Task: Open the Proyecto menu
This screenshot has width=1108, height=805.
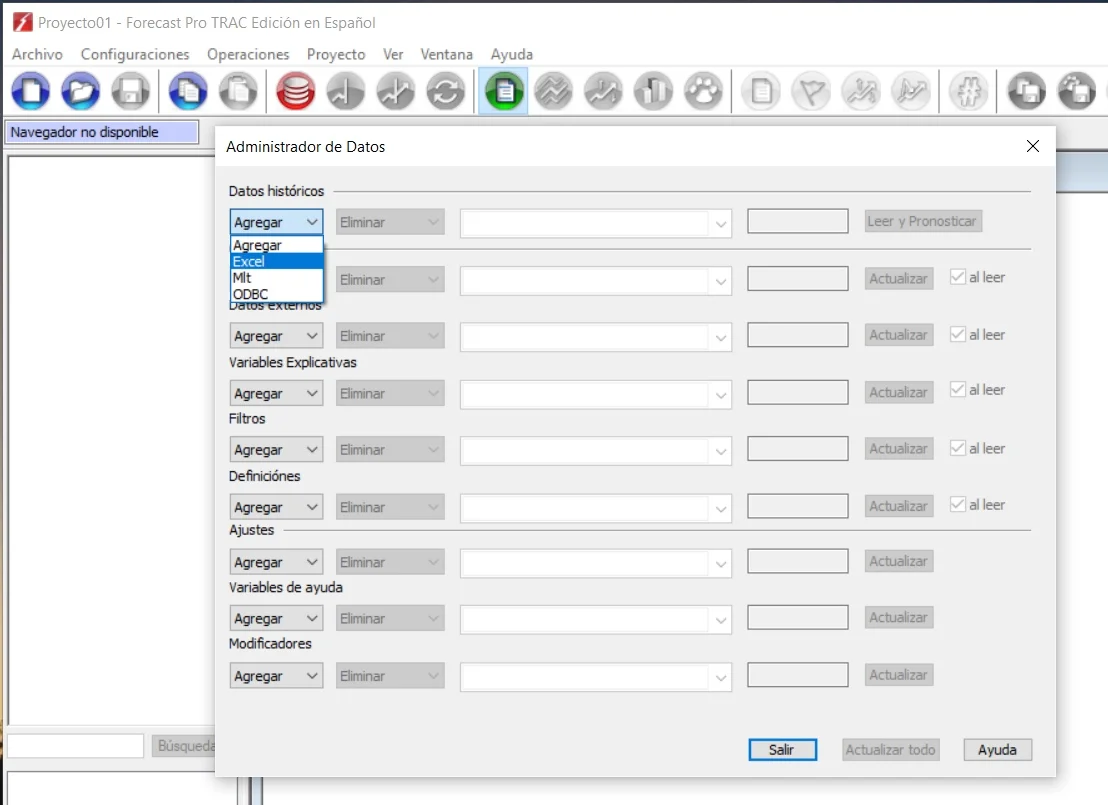Action: click(x=336, y=54)
